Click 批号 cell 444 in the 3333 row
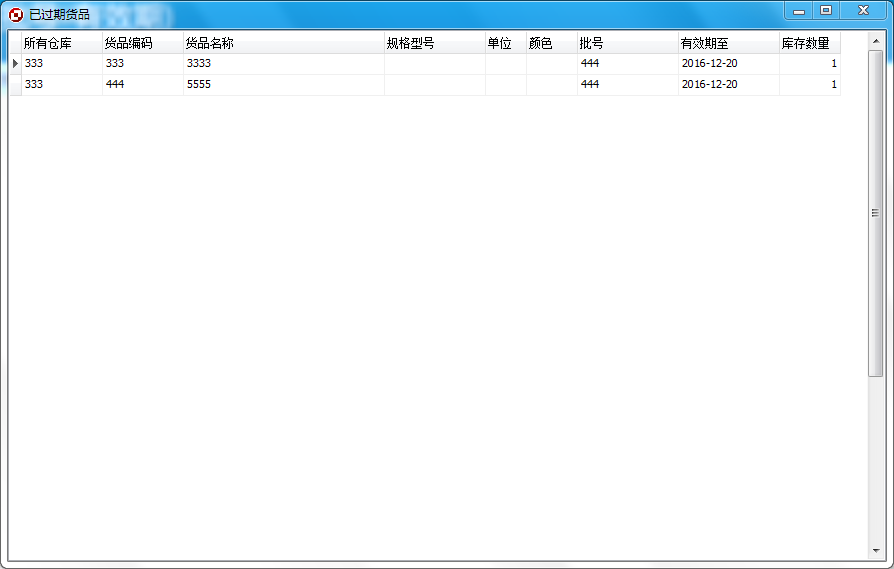 [x=628, y=64]
